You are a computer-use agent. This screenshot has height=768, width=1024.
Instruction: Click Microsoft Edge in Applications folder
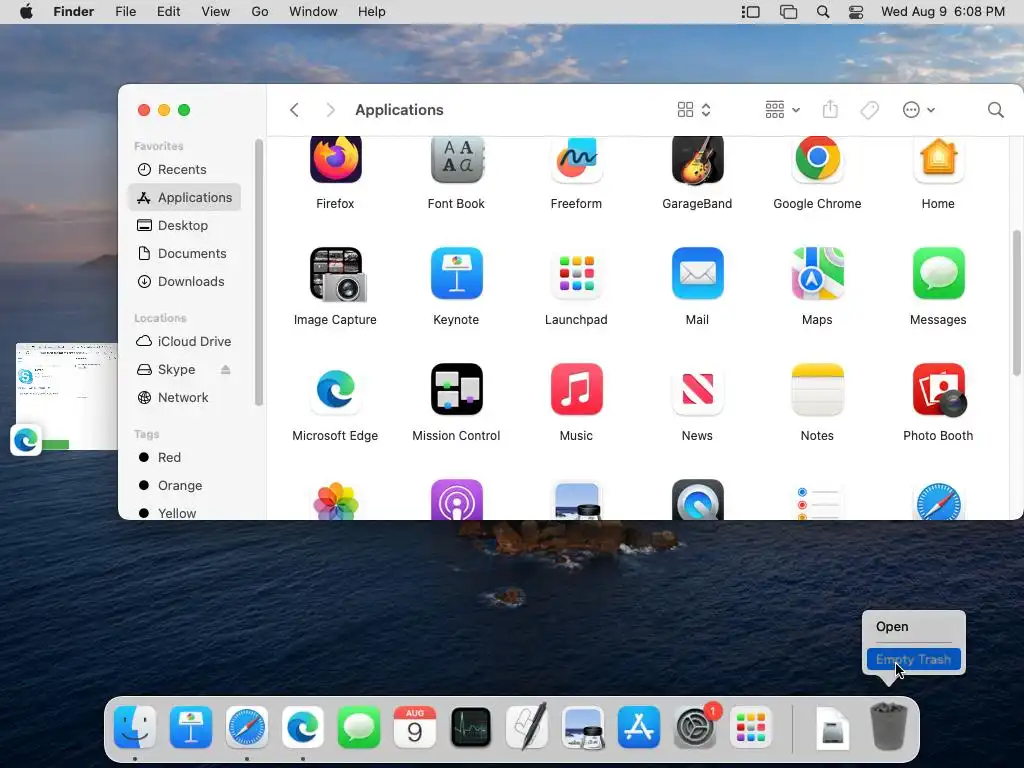[335, 389]
